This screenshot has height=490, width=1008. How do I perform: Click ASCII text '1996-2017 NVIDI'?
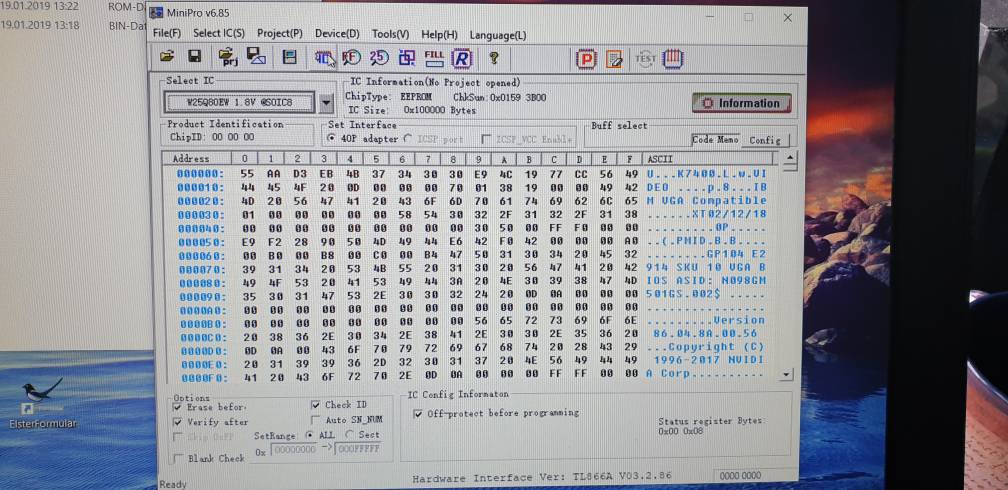click(708, 360)
